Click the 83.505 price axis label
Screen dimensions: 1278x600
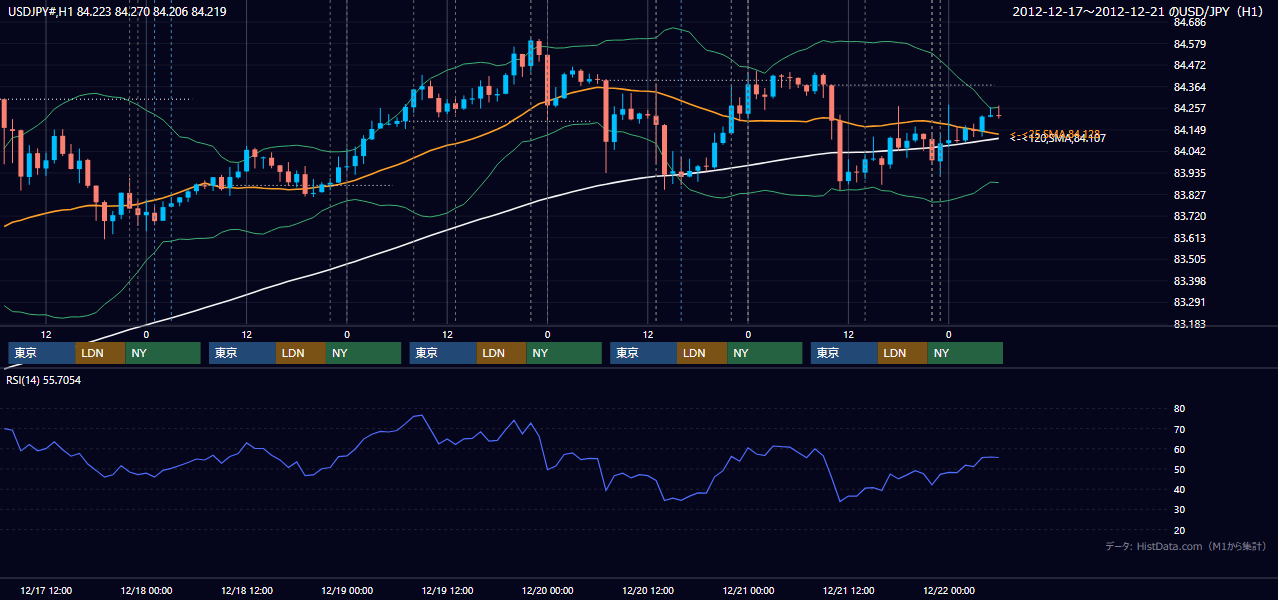tap(1189, 259)
